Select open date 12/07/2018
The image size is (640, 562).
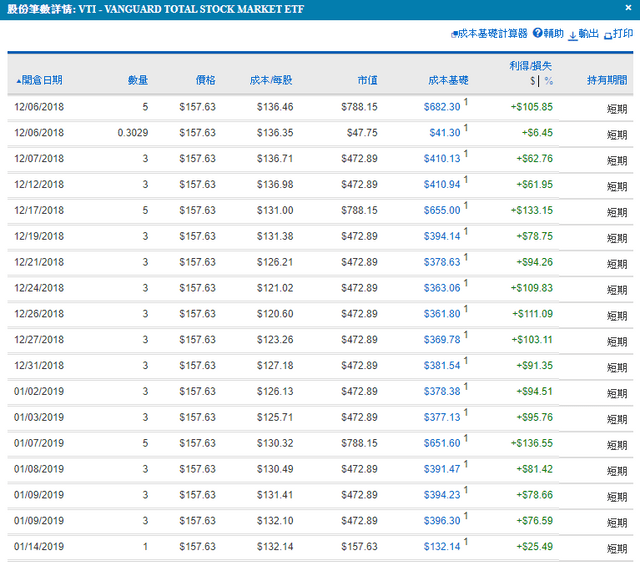click(x=39, y=158)
